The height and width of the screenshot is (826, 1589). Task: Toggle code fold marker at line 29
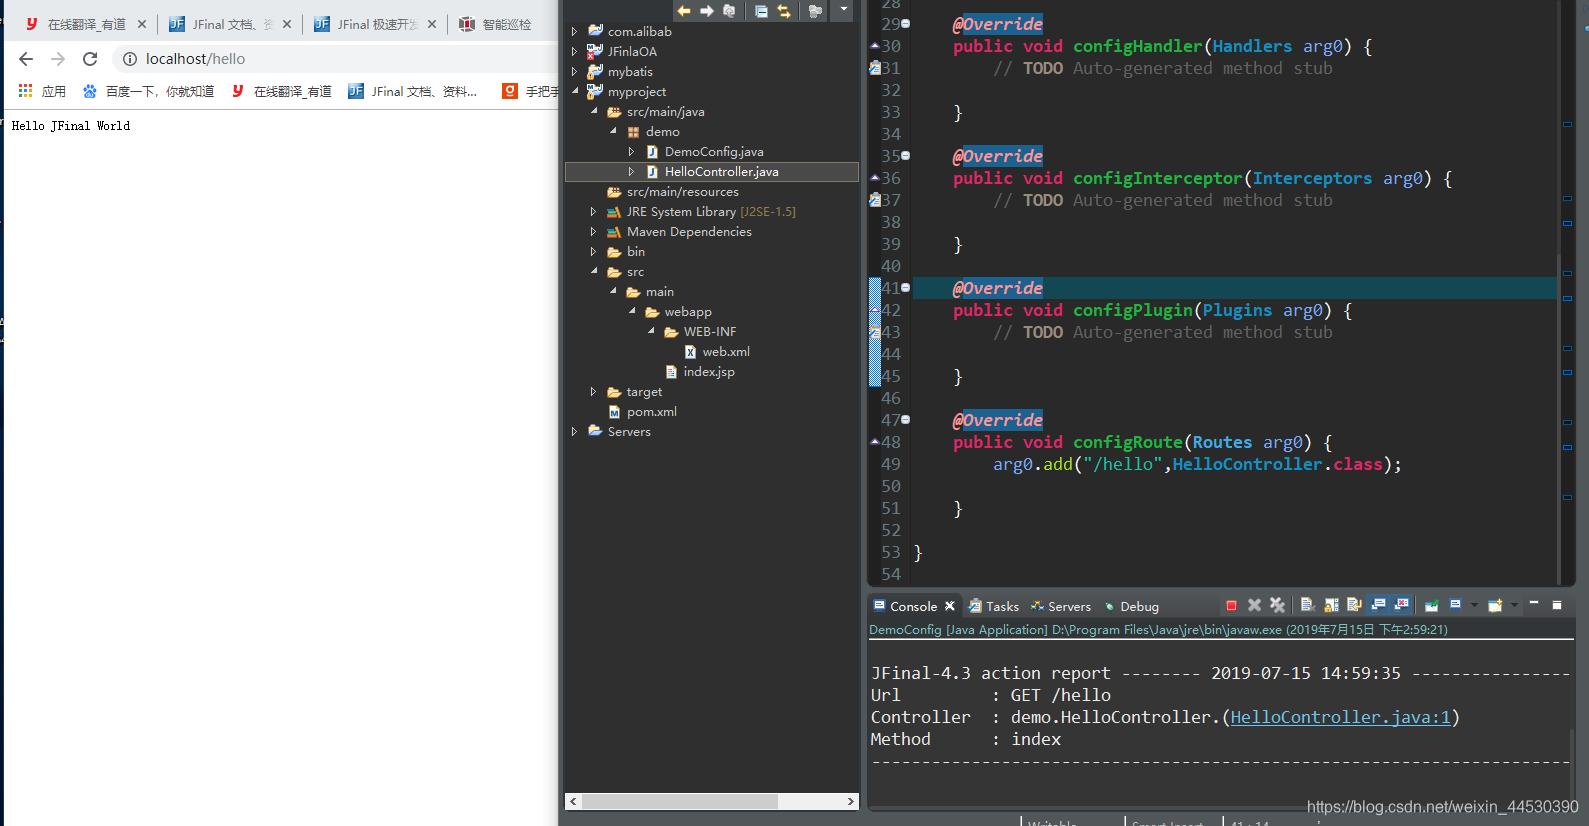[x=906, y=24]
